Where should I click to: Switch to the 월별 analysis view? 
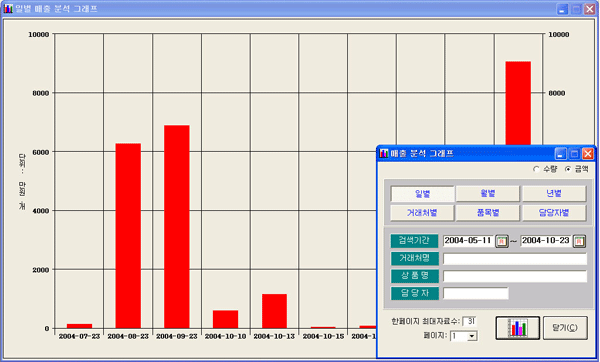(x=488, y=194)
